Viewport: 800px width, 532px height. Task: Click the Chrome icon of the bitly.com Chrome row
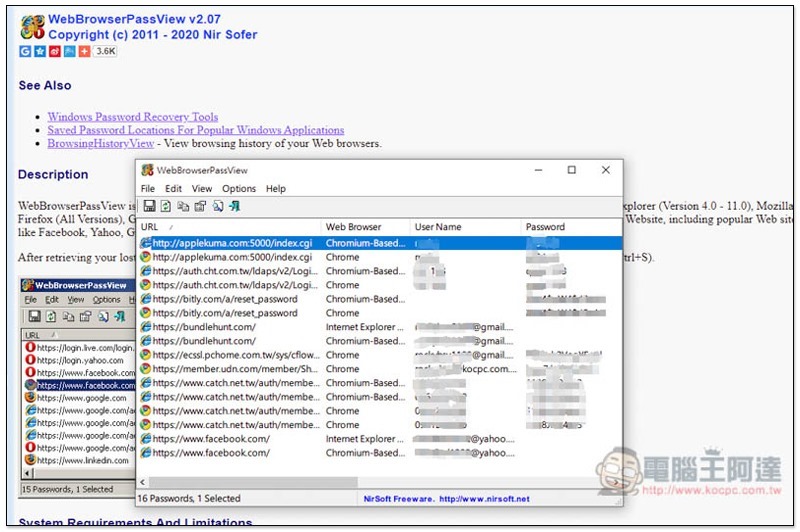(x=146, y=313)
